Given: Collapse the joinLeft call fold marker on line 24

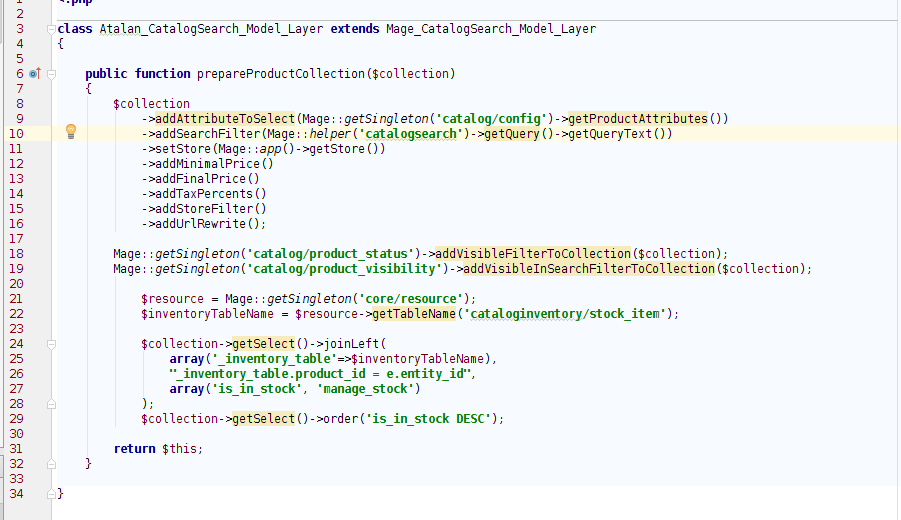Looking at the screenshot, I should [x=51, y=344].
